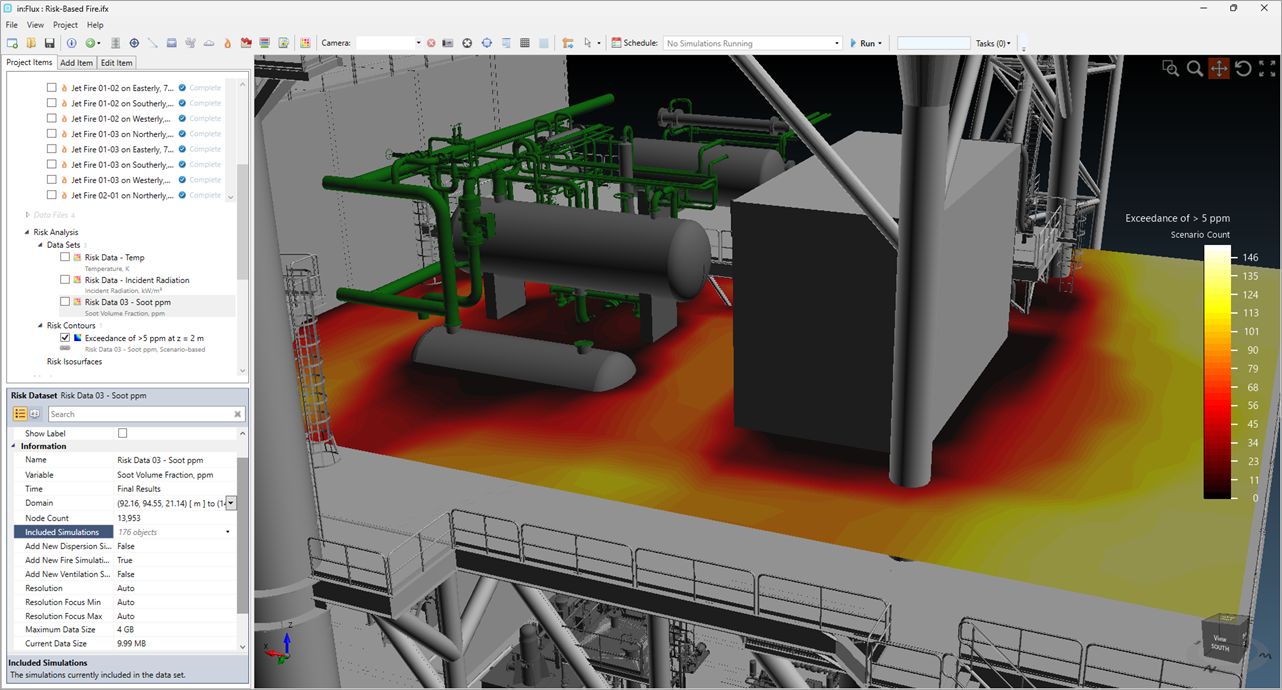Collapse the Risk Analysis tree node

27,232
